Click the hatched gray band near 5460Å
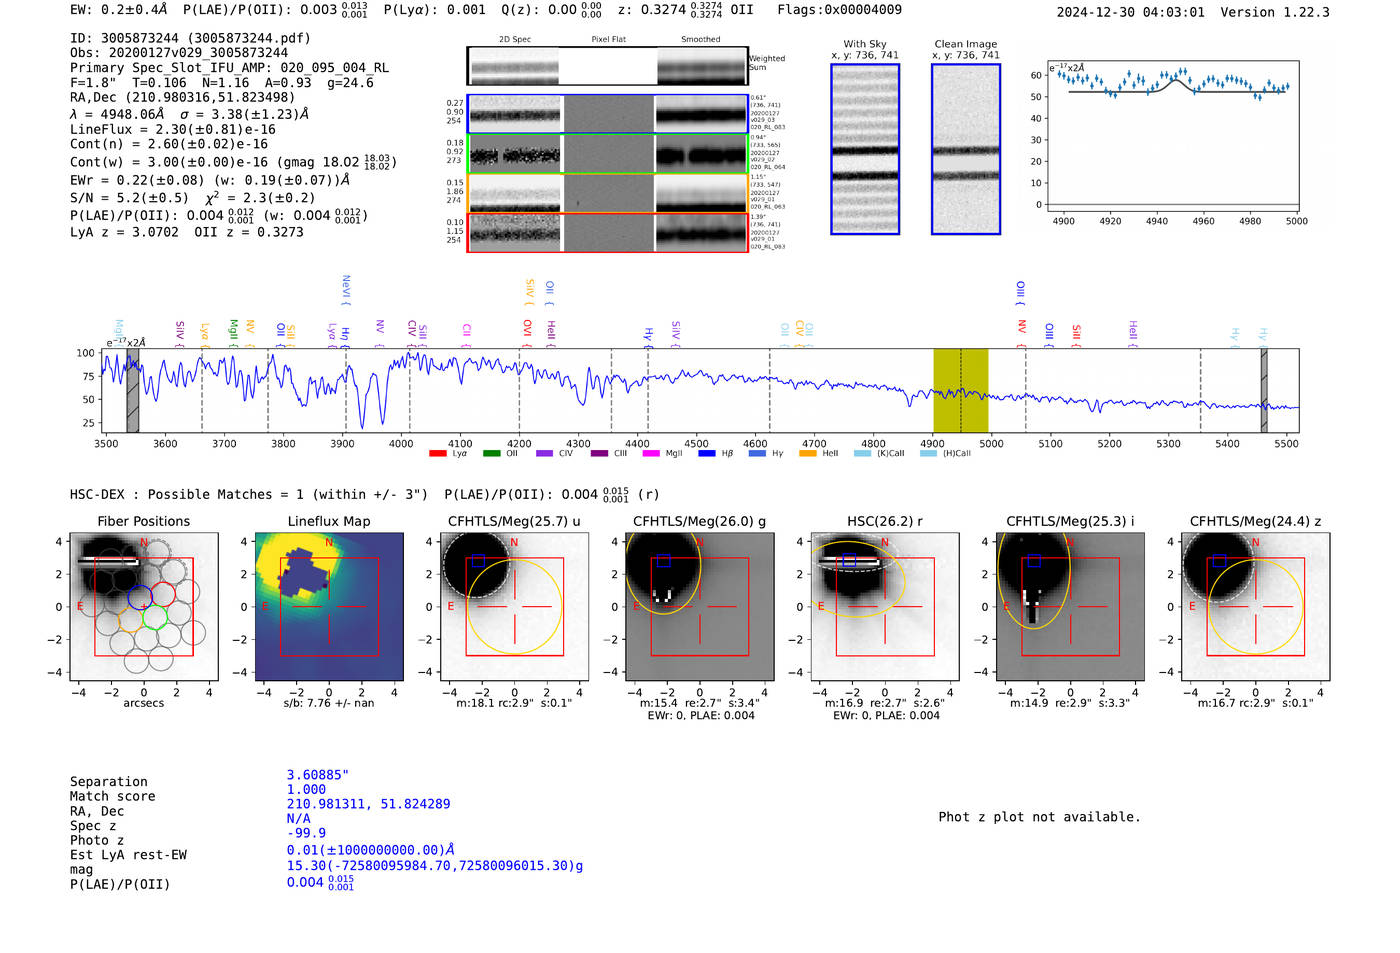The image size is (1400, 953). pos(1264,390)
